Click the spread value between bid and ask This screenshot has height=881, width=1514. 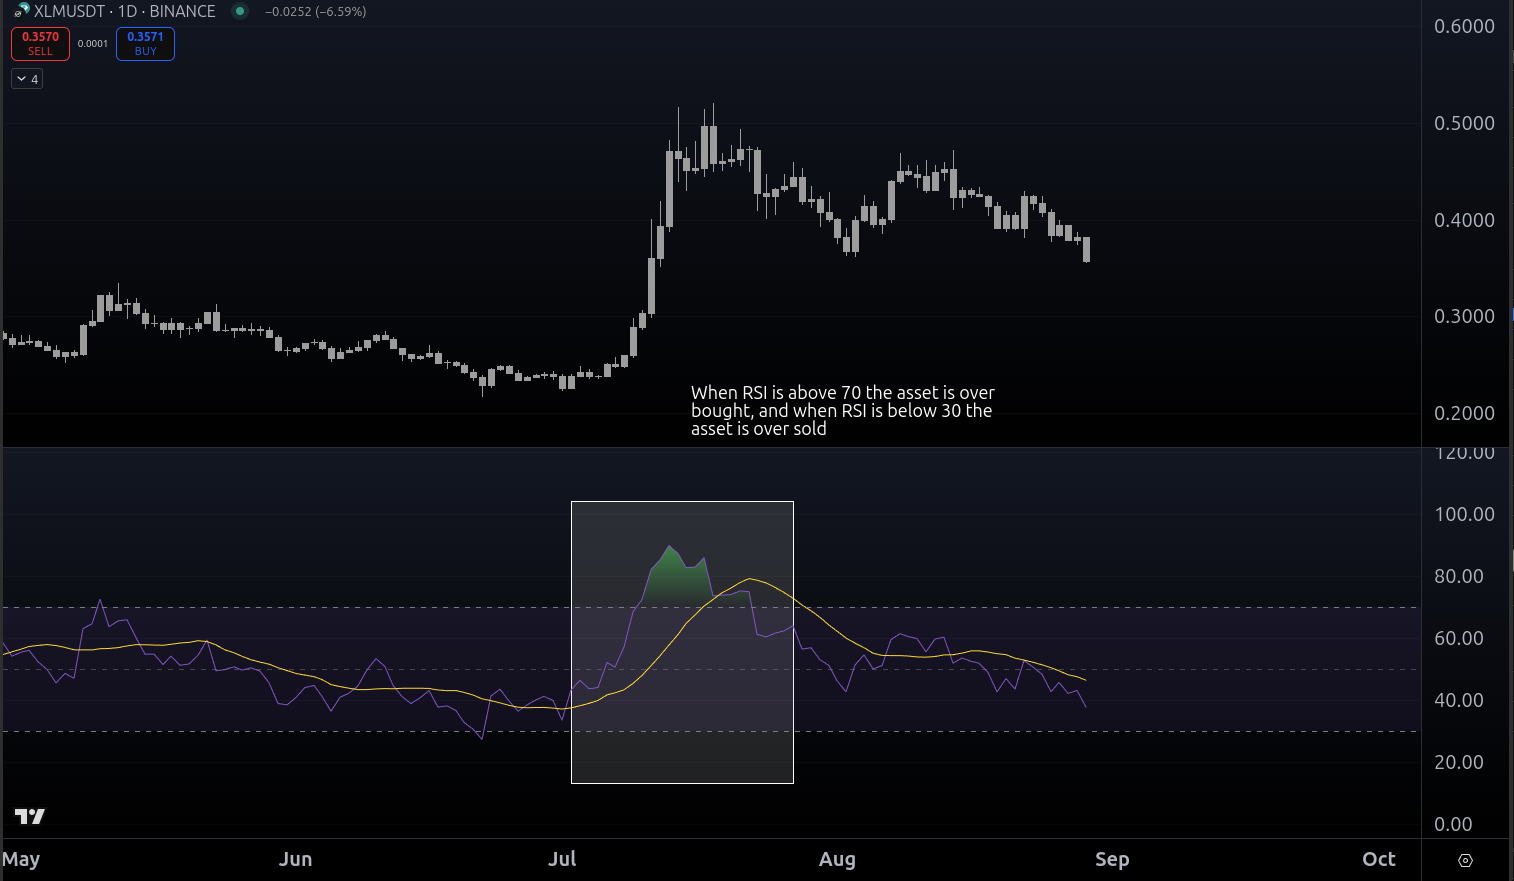(x=93, y=43)
